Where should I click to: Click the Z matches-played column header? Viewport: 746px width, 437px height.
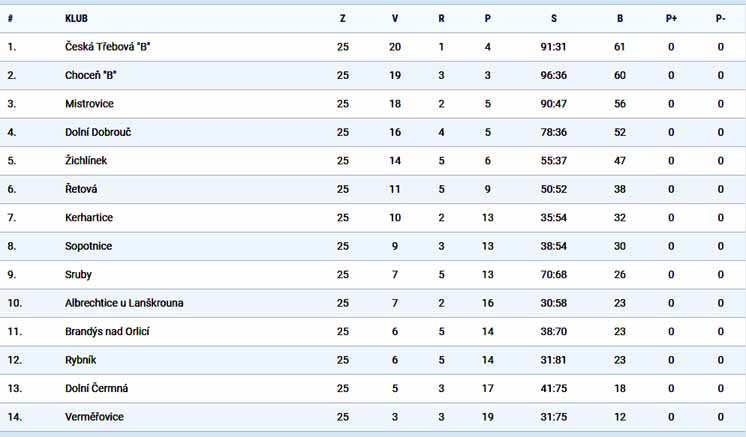click(343, 19)
